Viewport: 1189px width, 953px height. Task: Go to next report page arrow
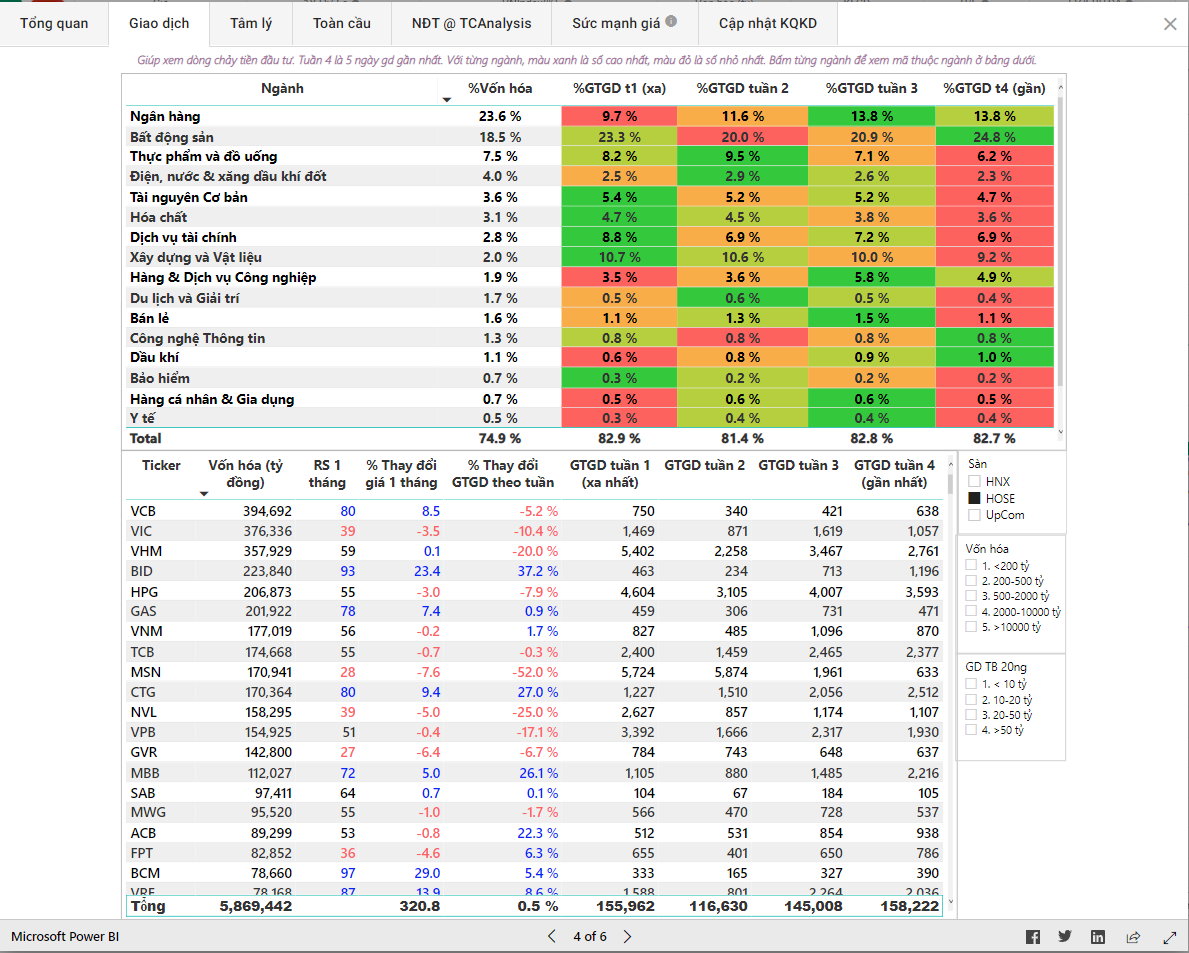coord(627,937)
